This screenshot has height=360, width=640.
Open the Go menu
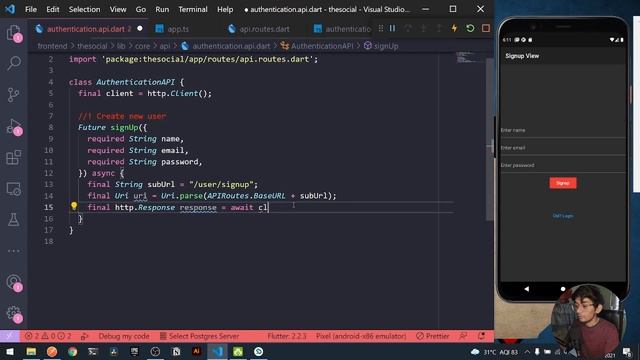point(141,9)
